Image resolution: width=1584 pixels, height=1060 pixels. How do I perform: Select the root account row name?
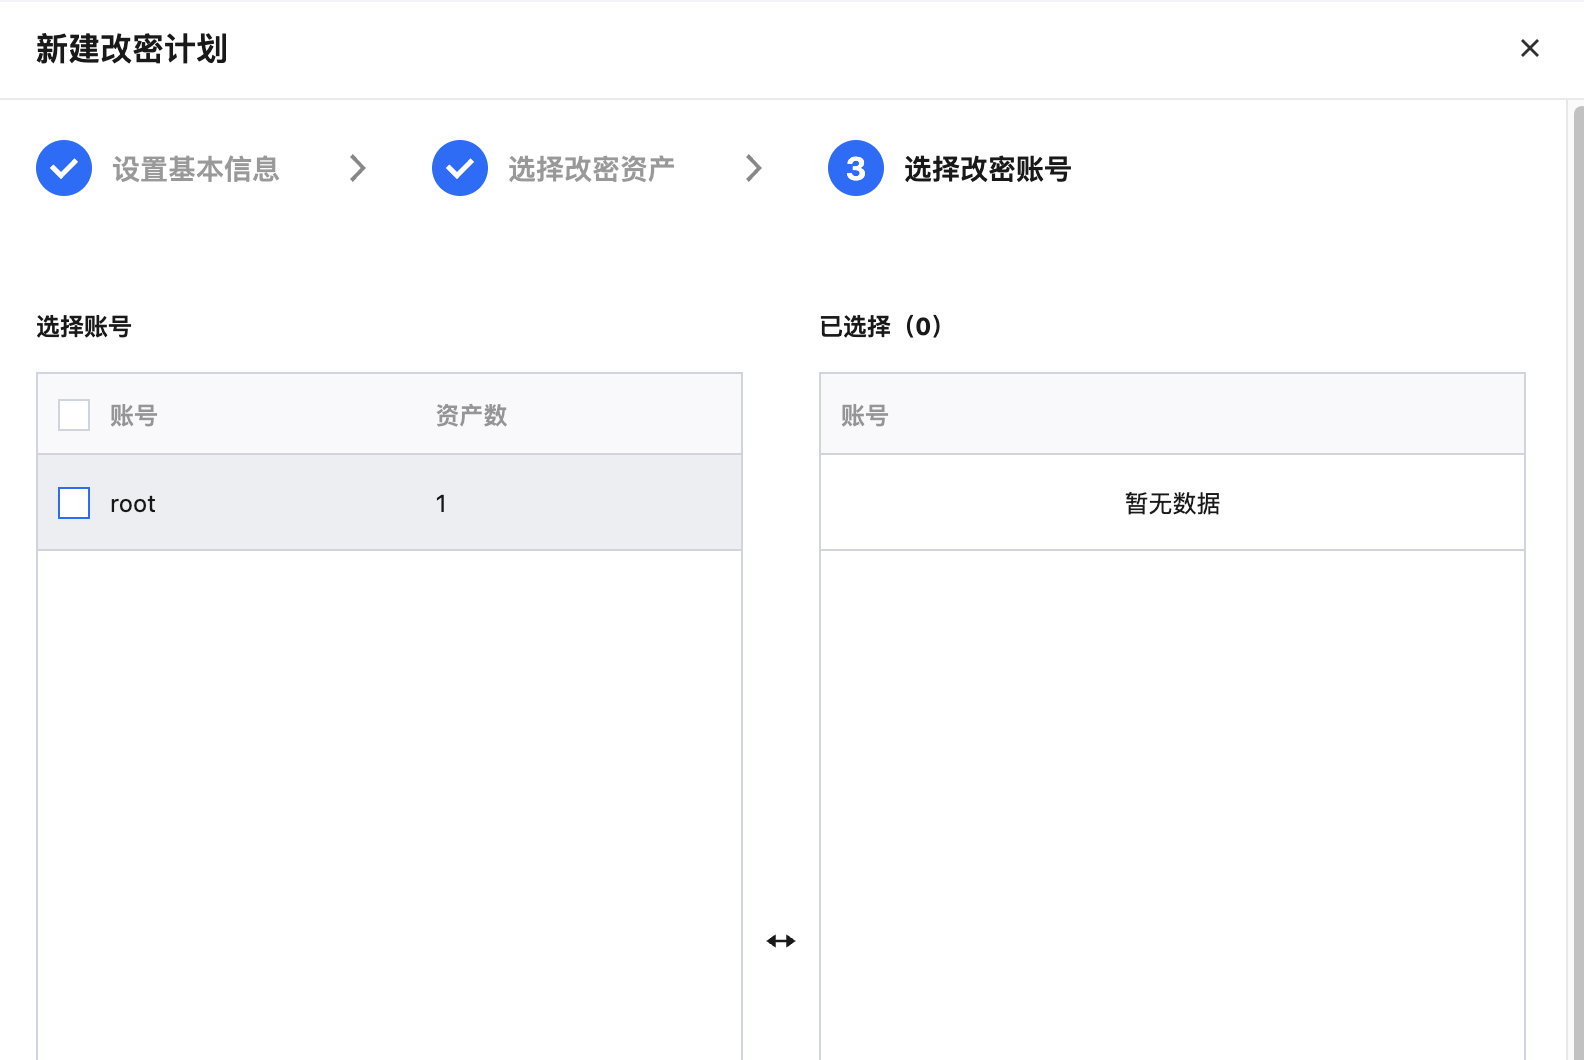pos(133,504)
